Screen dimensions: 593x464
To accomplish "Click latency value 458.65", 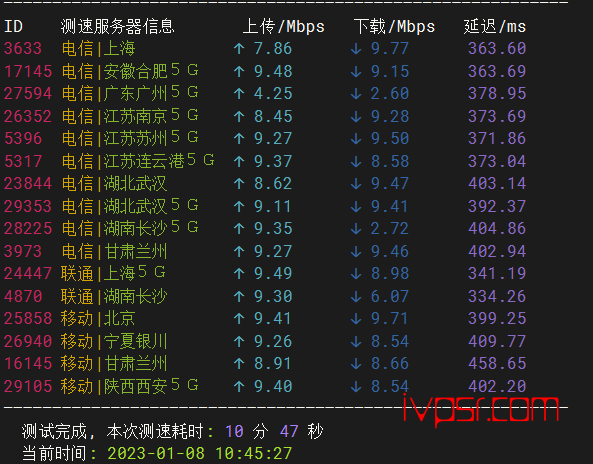I will pos(497,363).
